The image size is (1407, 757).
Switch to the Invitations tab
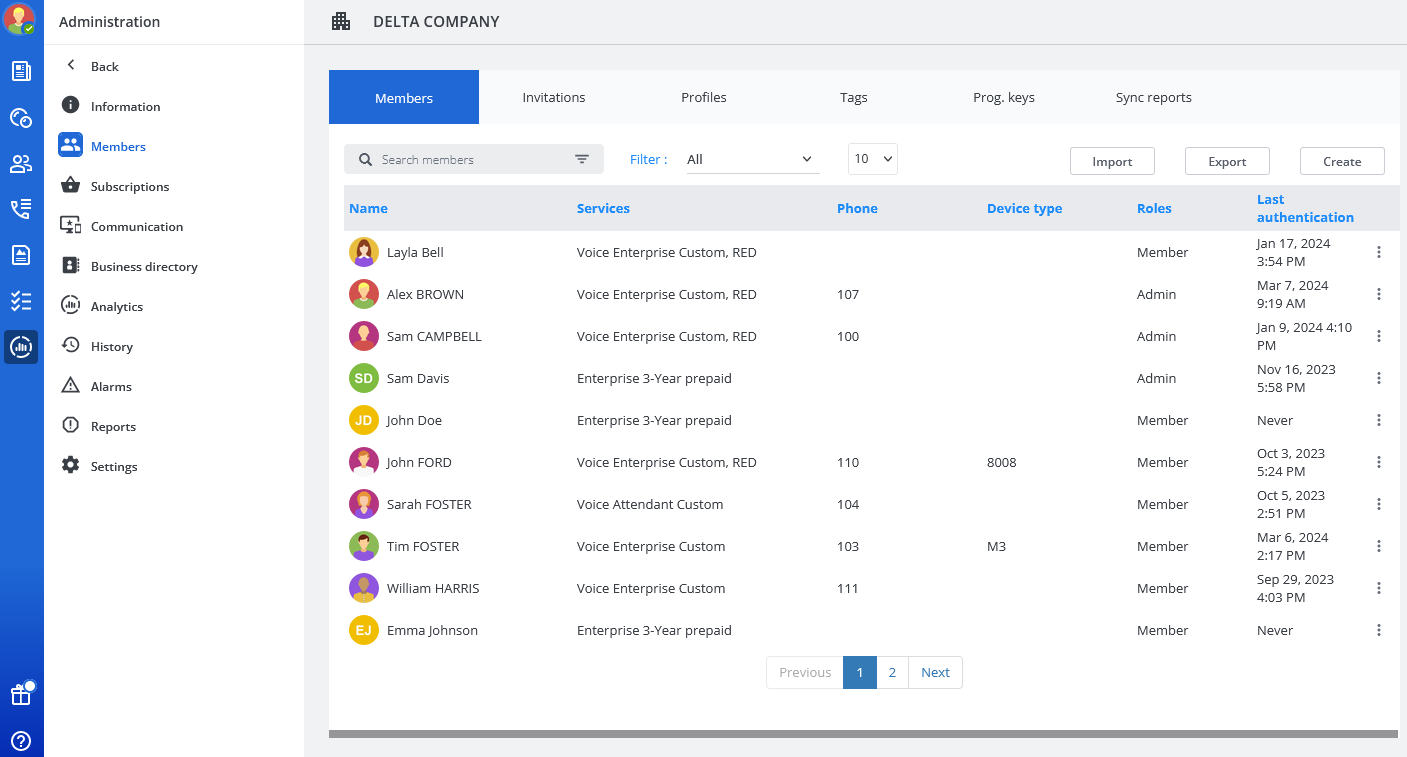[553, 97]
